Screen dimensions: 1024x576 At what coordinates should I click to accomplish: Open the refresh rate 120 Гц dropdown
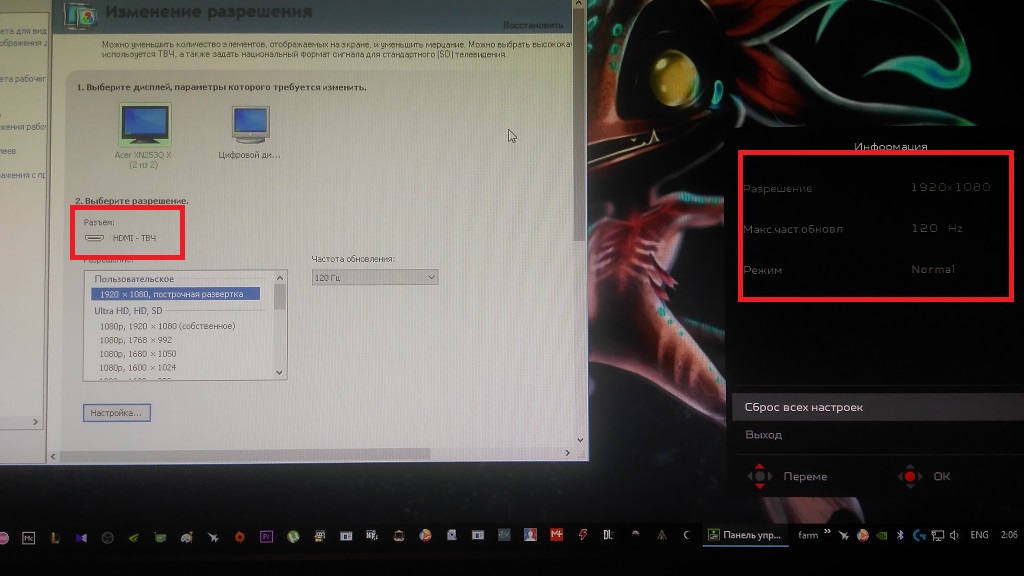(x=374, y=277)
